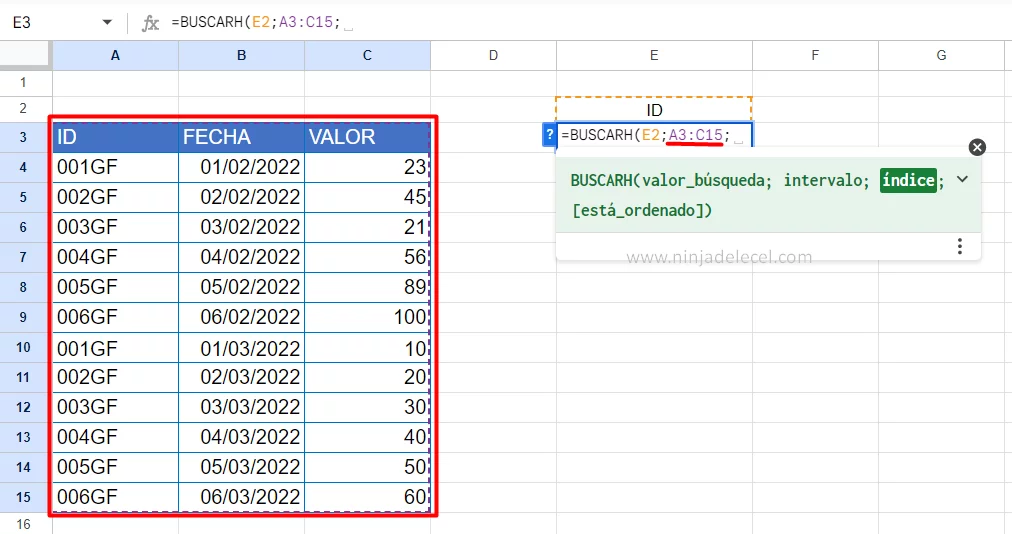Select column D header

(x=493, y=56)
